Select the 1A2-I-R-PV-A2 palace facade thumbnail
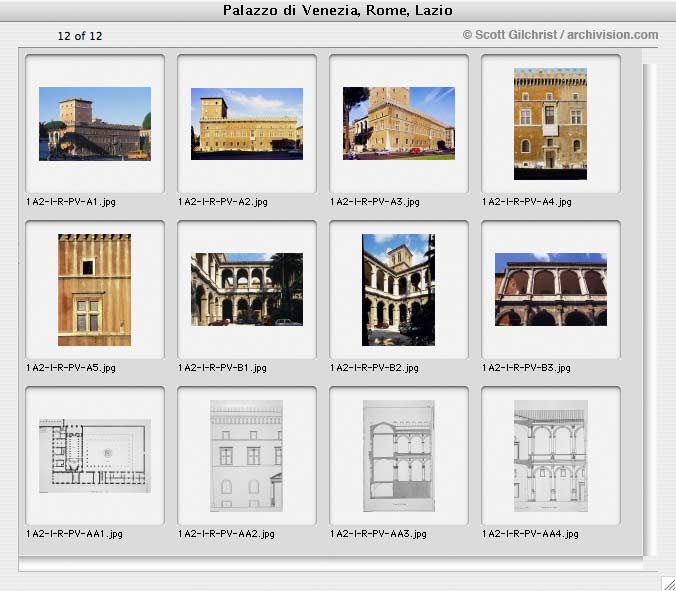The height and width of the screenshot is (591, 676). [x=247, y=124]
